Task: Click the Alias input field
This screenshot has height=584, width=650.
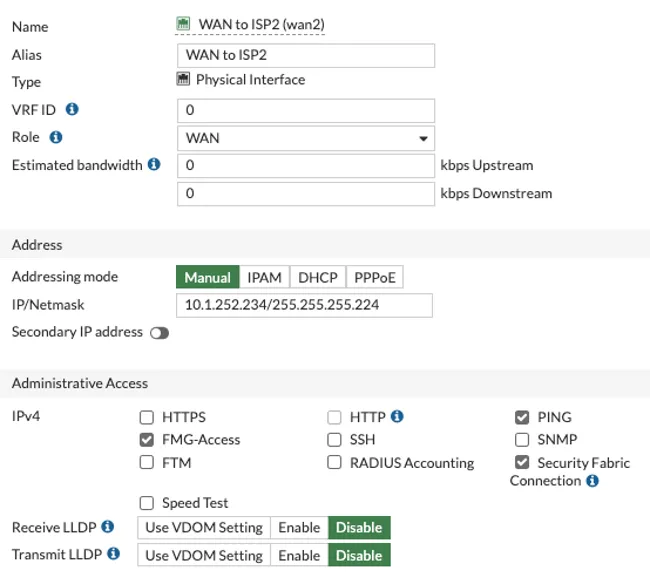Action: click(x=306, y=55)
